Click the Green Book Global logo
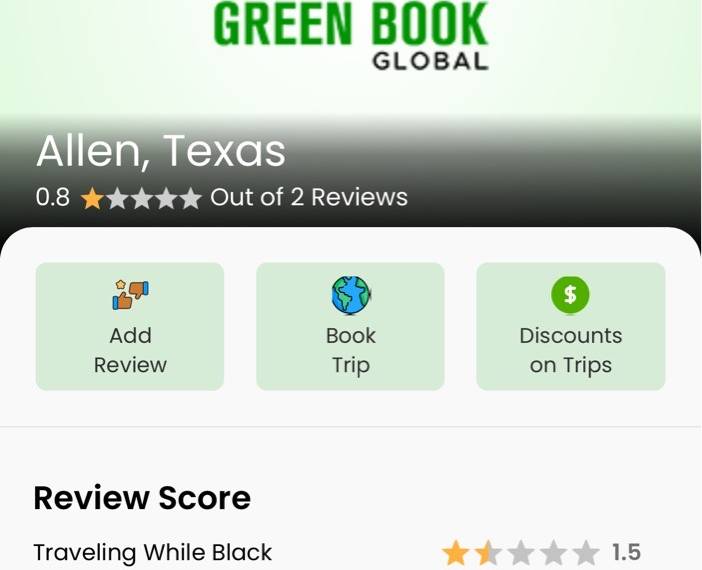Image resolution: width=702 pixels, height=570 pixels. pos(351,36)
